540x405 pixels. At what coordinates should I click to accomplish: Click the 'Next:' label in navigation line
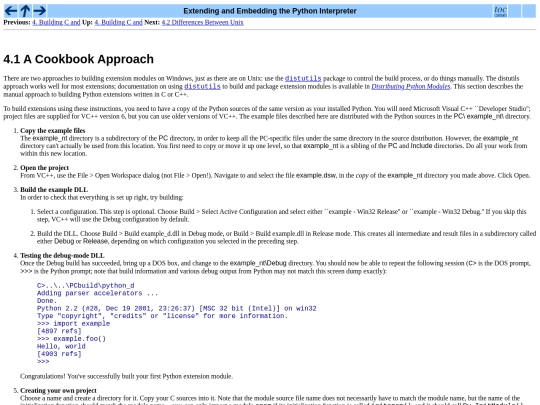152,22
